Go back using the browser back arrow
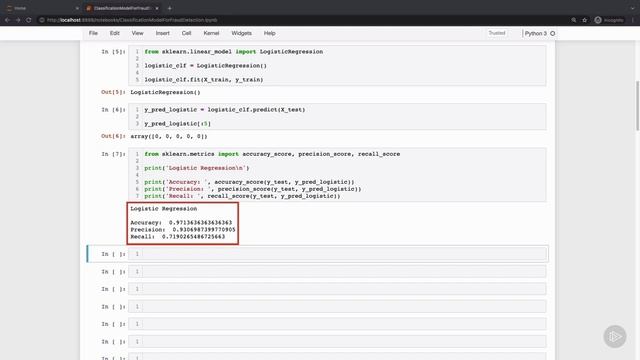 [x=7, y=20]
